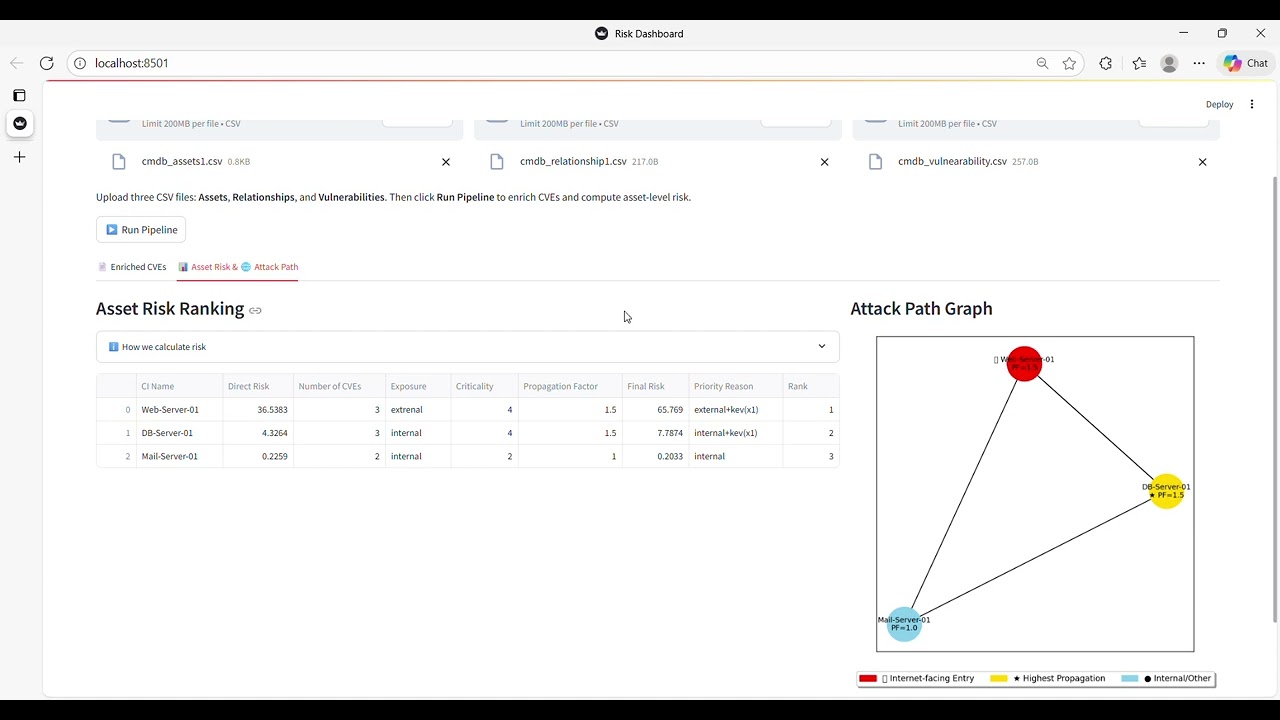Remove the cmdb_vulnearability.csv uploaded file
This screenshot has width=1280, height=720.
[x=1202, y=162]
